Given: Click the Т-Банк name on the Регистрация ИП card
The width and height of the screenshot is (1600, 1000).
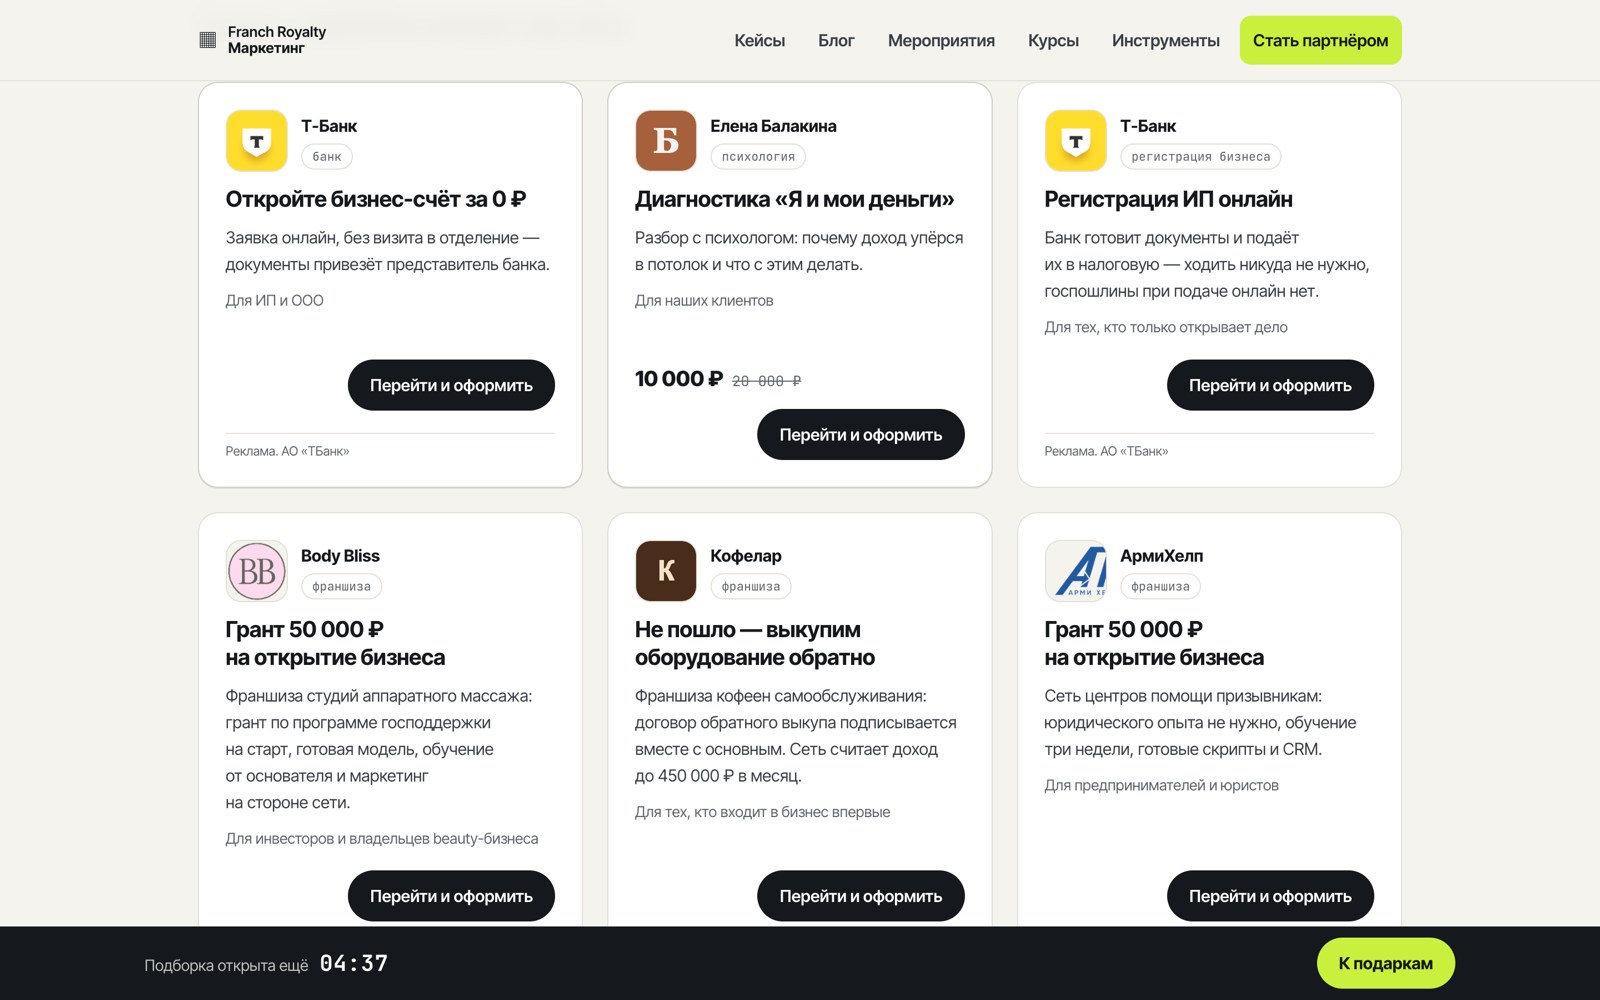Looking at the screenshot, I should coord(1148,126).
